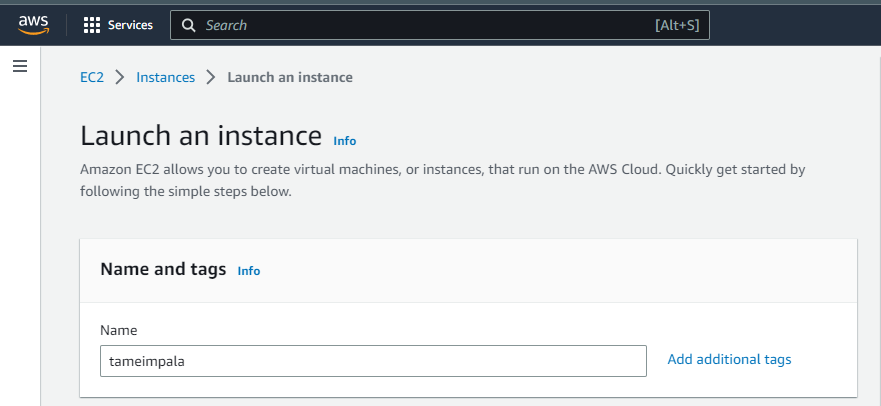The height and width of the screenshot is (406, 881).
Task: Click chevron after Instances breadcrumb
Action: pyautogui.click(x=211, y=77)
